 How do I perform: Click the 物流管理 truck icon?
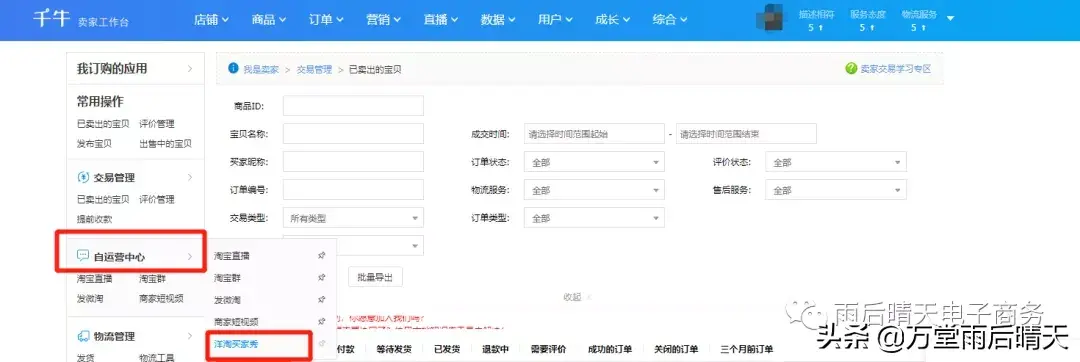tap(83, 337)
